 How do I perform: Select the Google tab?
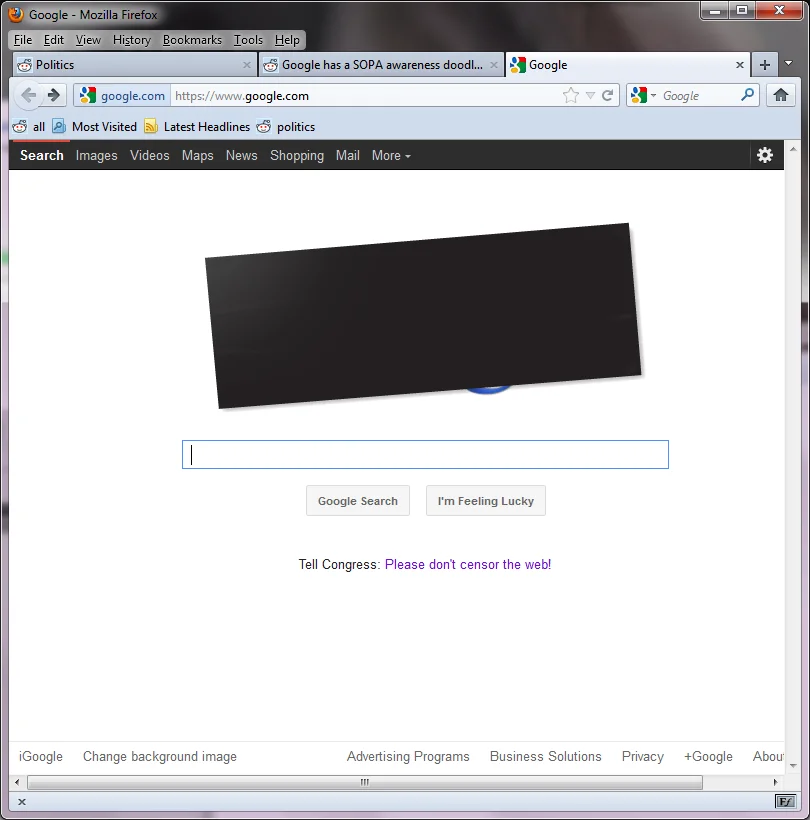[628, 65]
